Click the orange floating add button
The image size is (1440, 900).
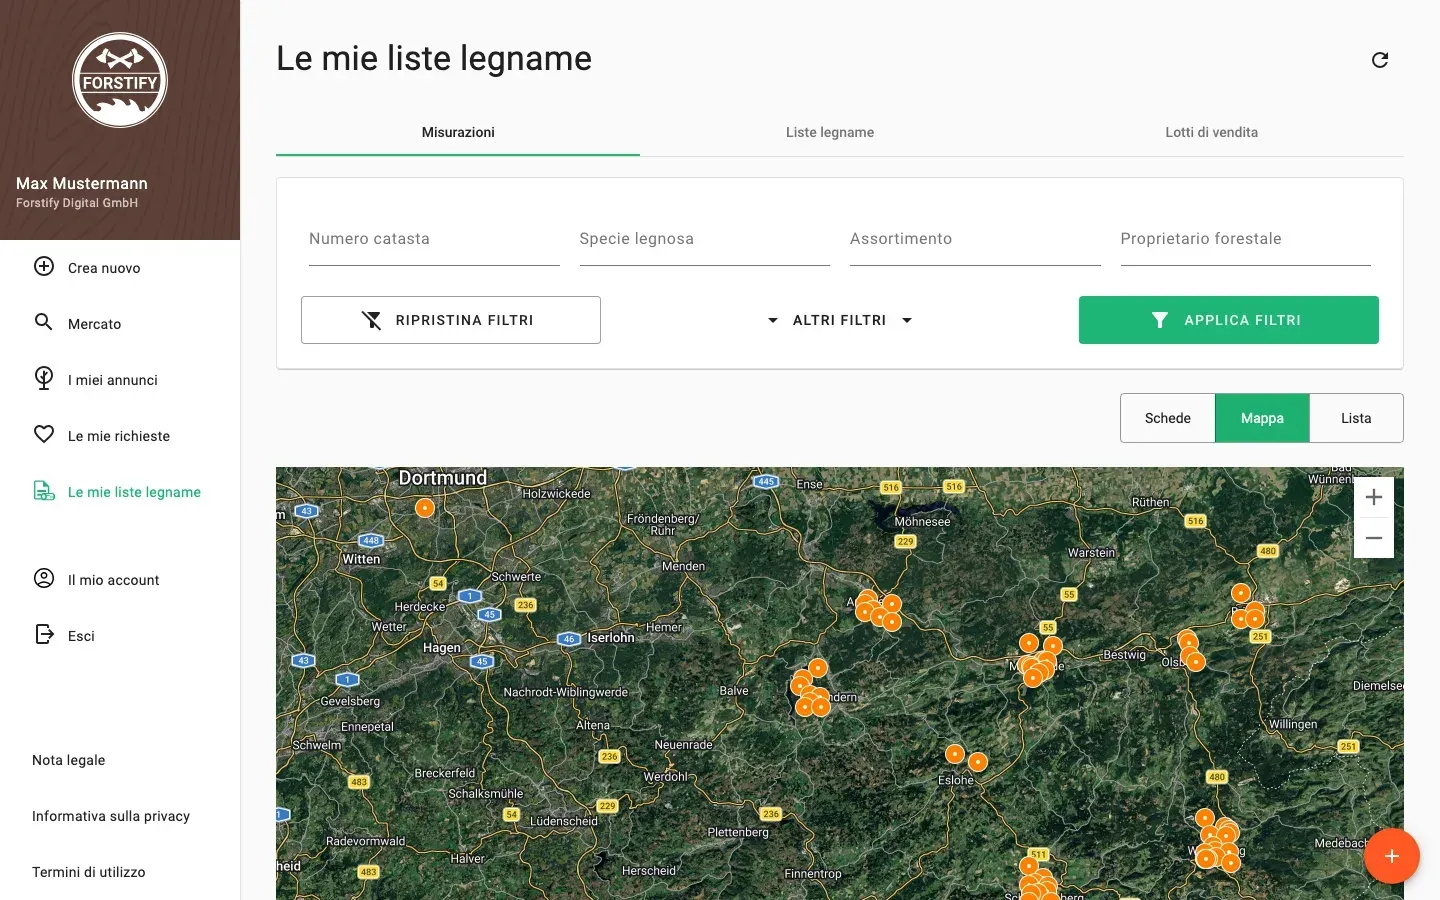1392,856
